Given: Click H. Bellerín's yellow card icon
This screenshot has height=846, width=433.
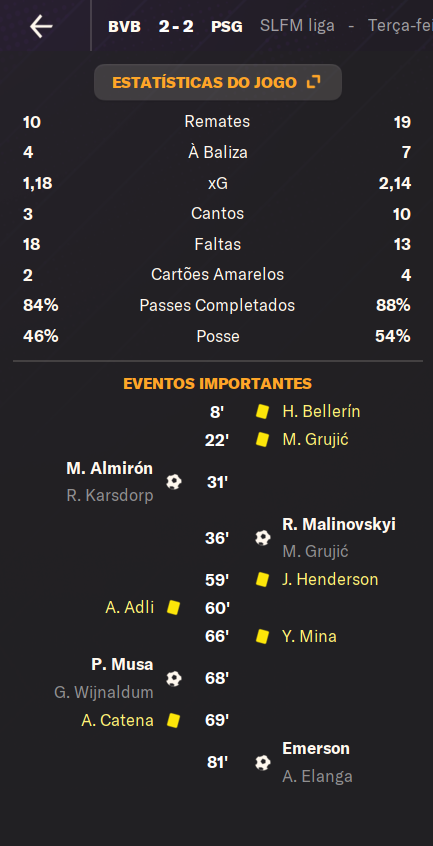Looking at the screenshot, I should 262,412.
